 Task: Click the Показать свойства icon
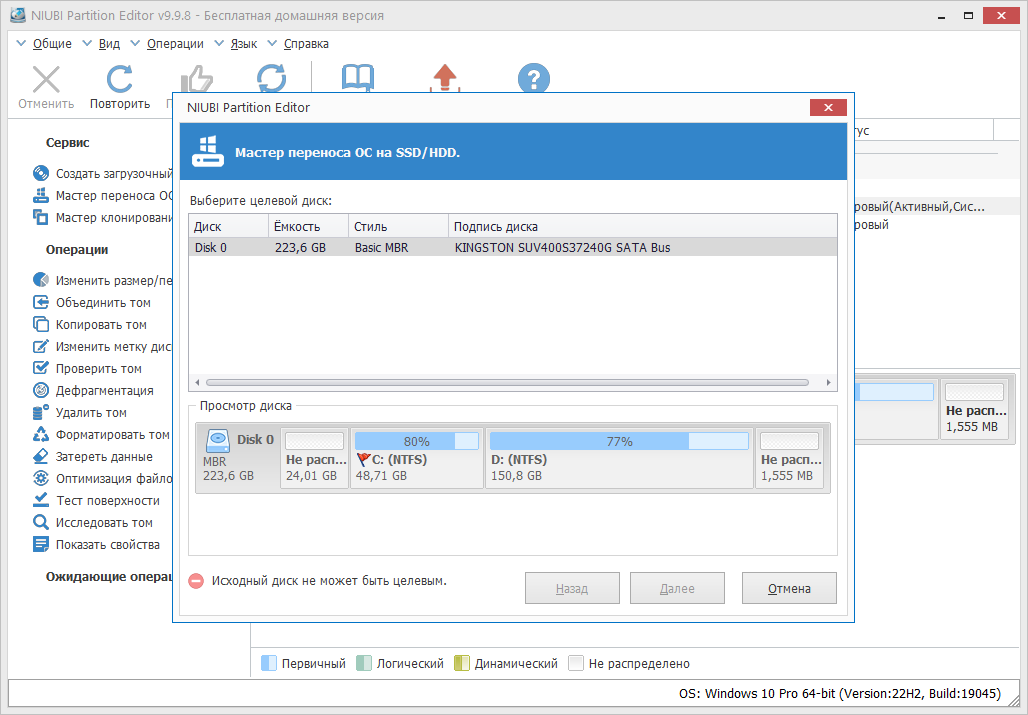pos(41,544)
